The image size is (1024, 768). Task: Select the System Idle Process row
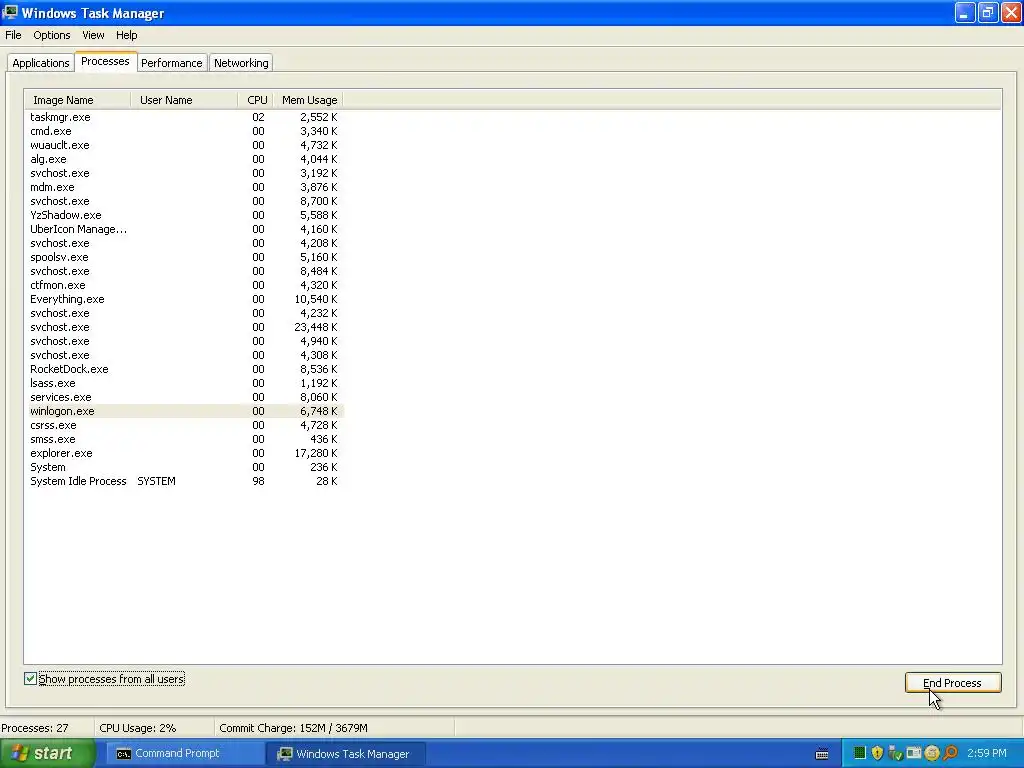point(184,481)
